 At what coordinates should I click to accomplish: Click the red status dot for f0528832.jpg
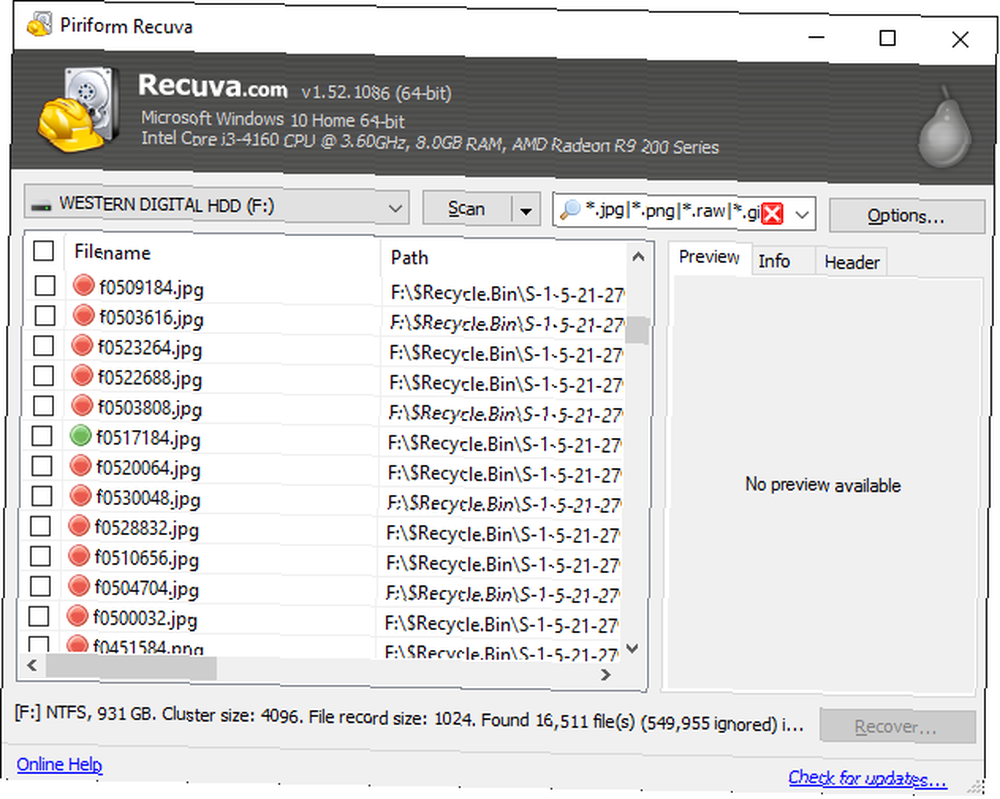[x=79, y=526]
